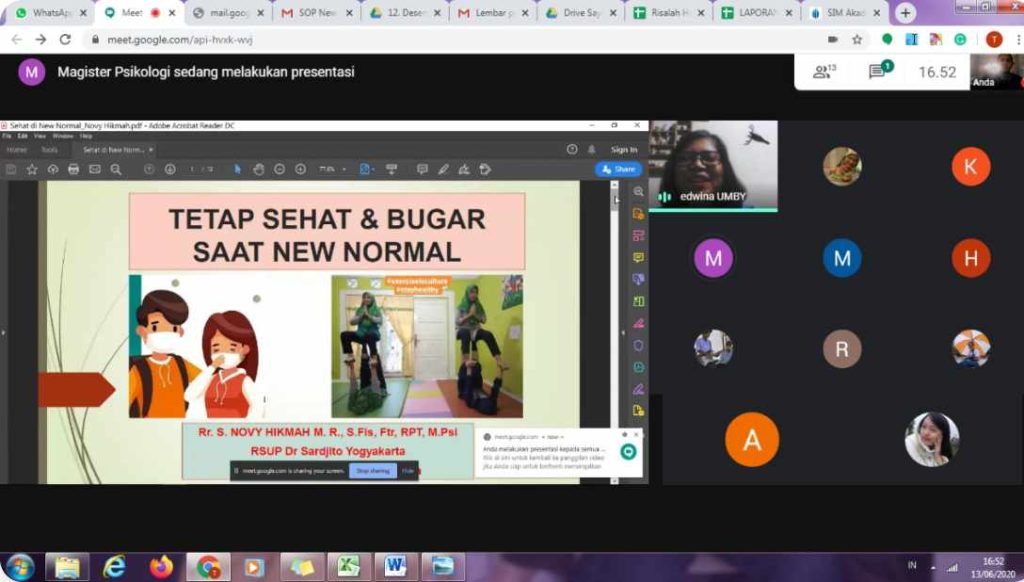Click the zoom out minus icon in Acrobat
The width and height of the screenshot is (1024, 582).
click(280, 170)
